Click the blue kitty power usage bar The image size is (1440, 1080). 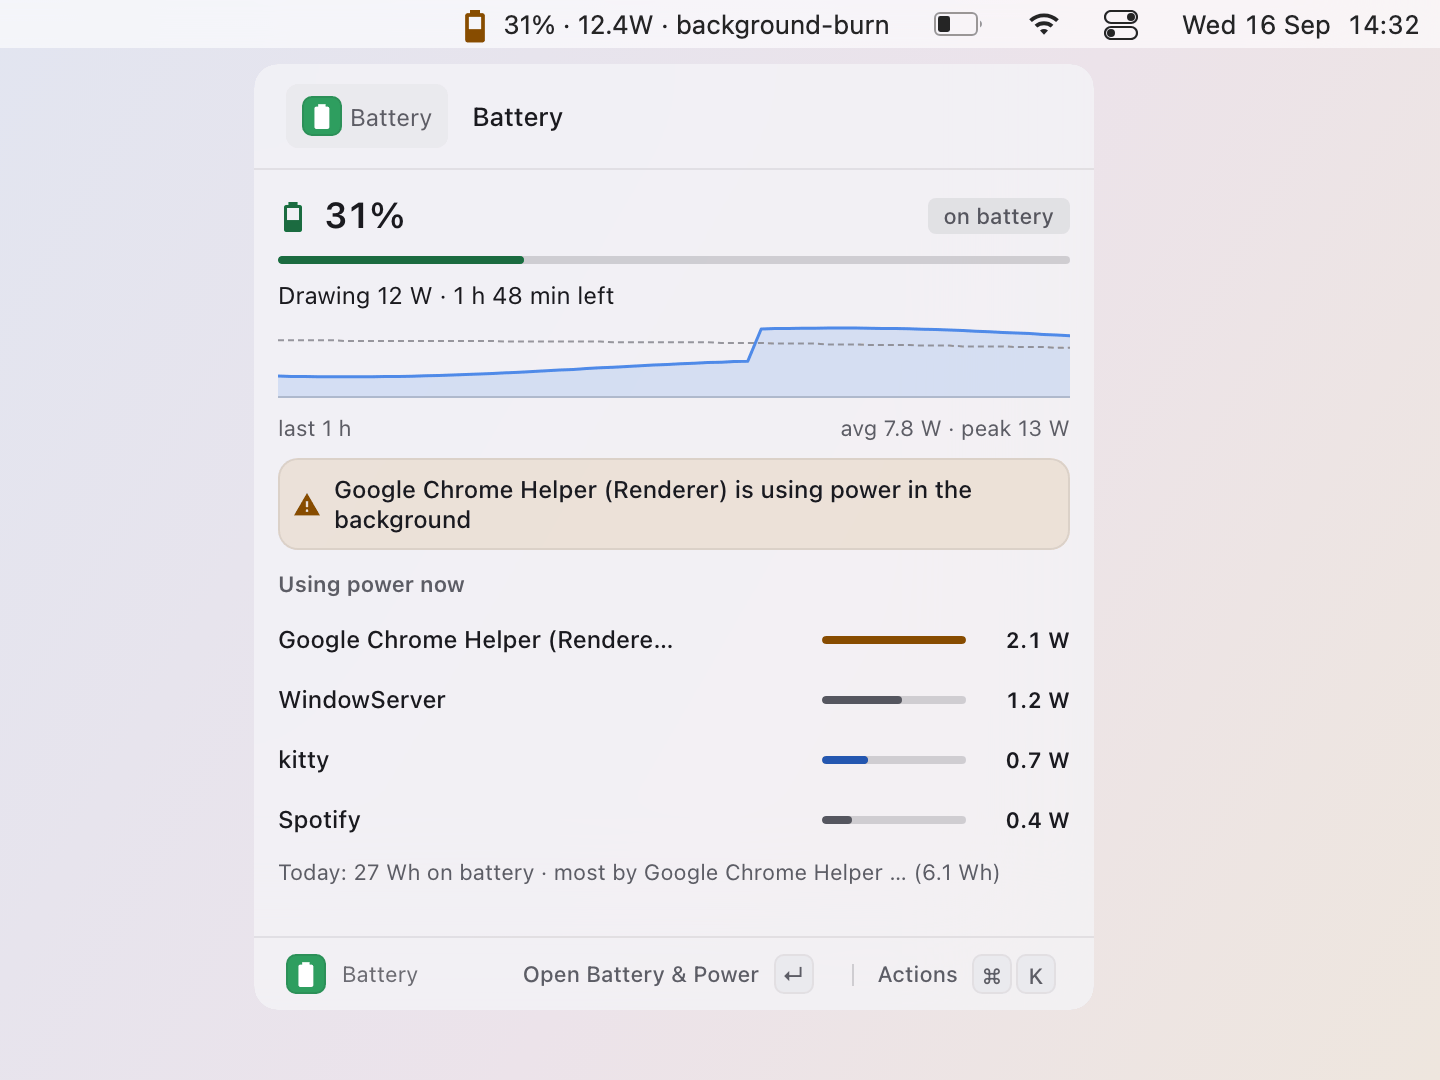(x=894, y=760)
